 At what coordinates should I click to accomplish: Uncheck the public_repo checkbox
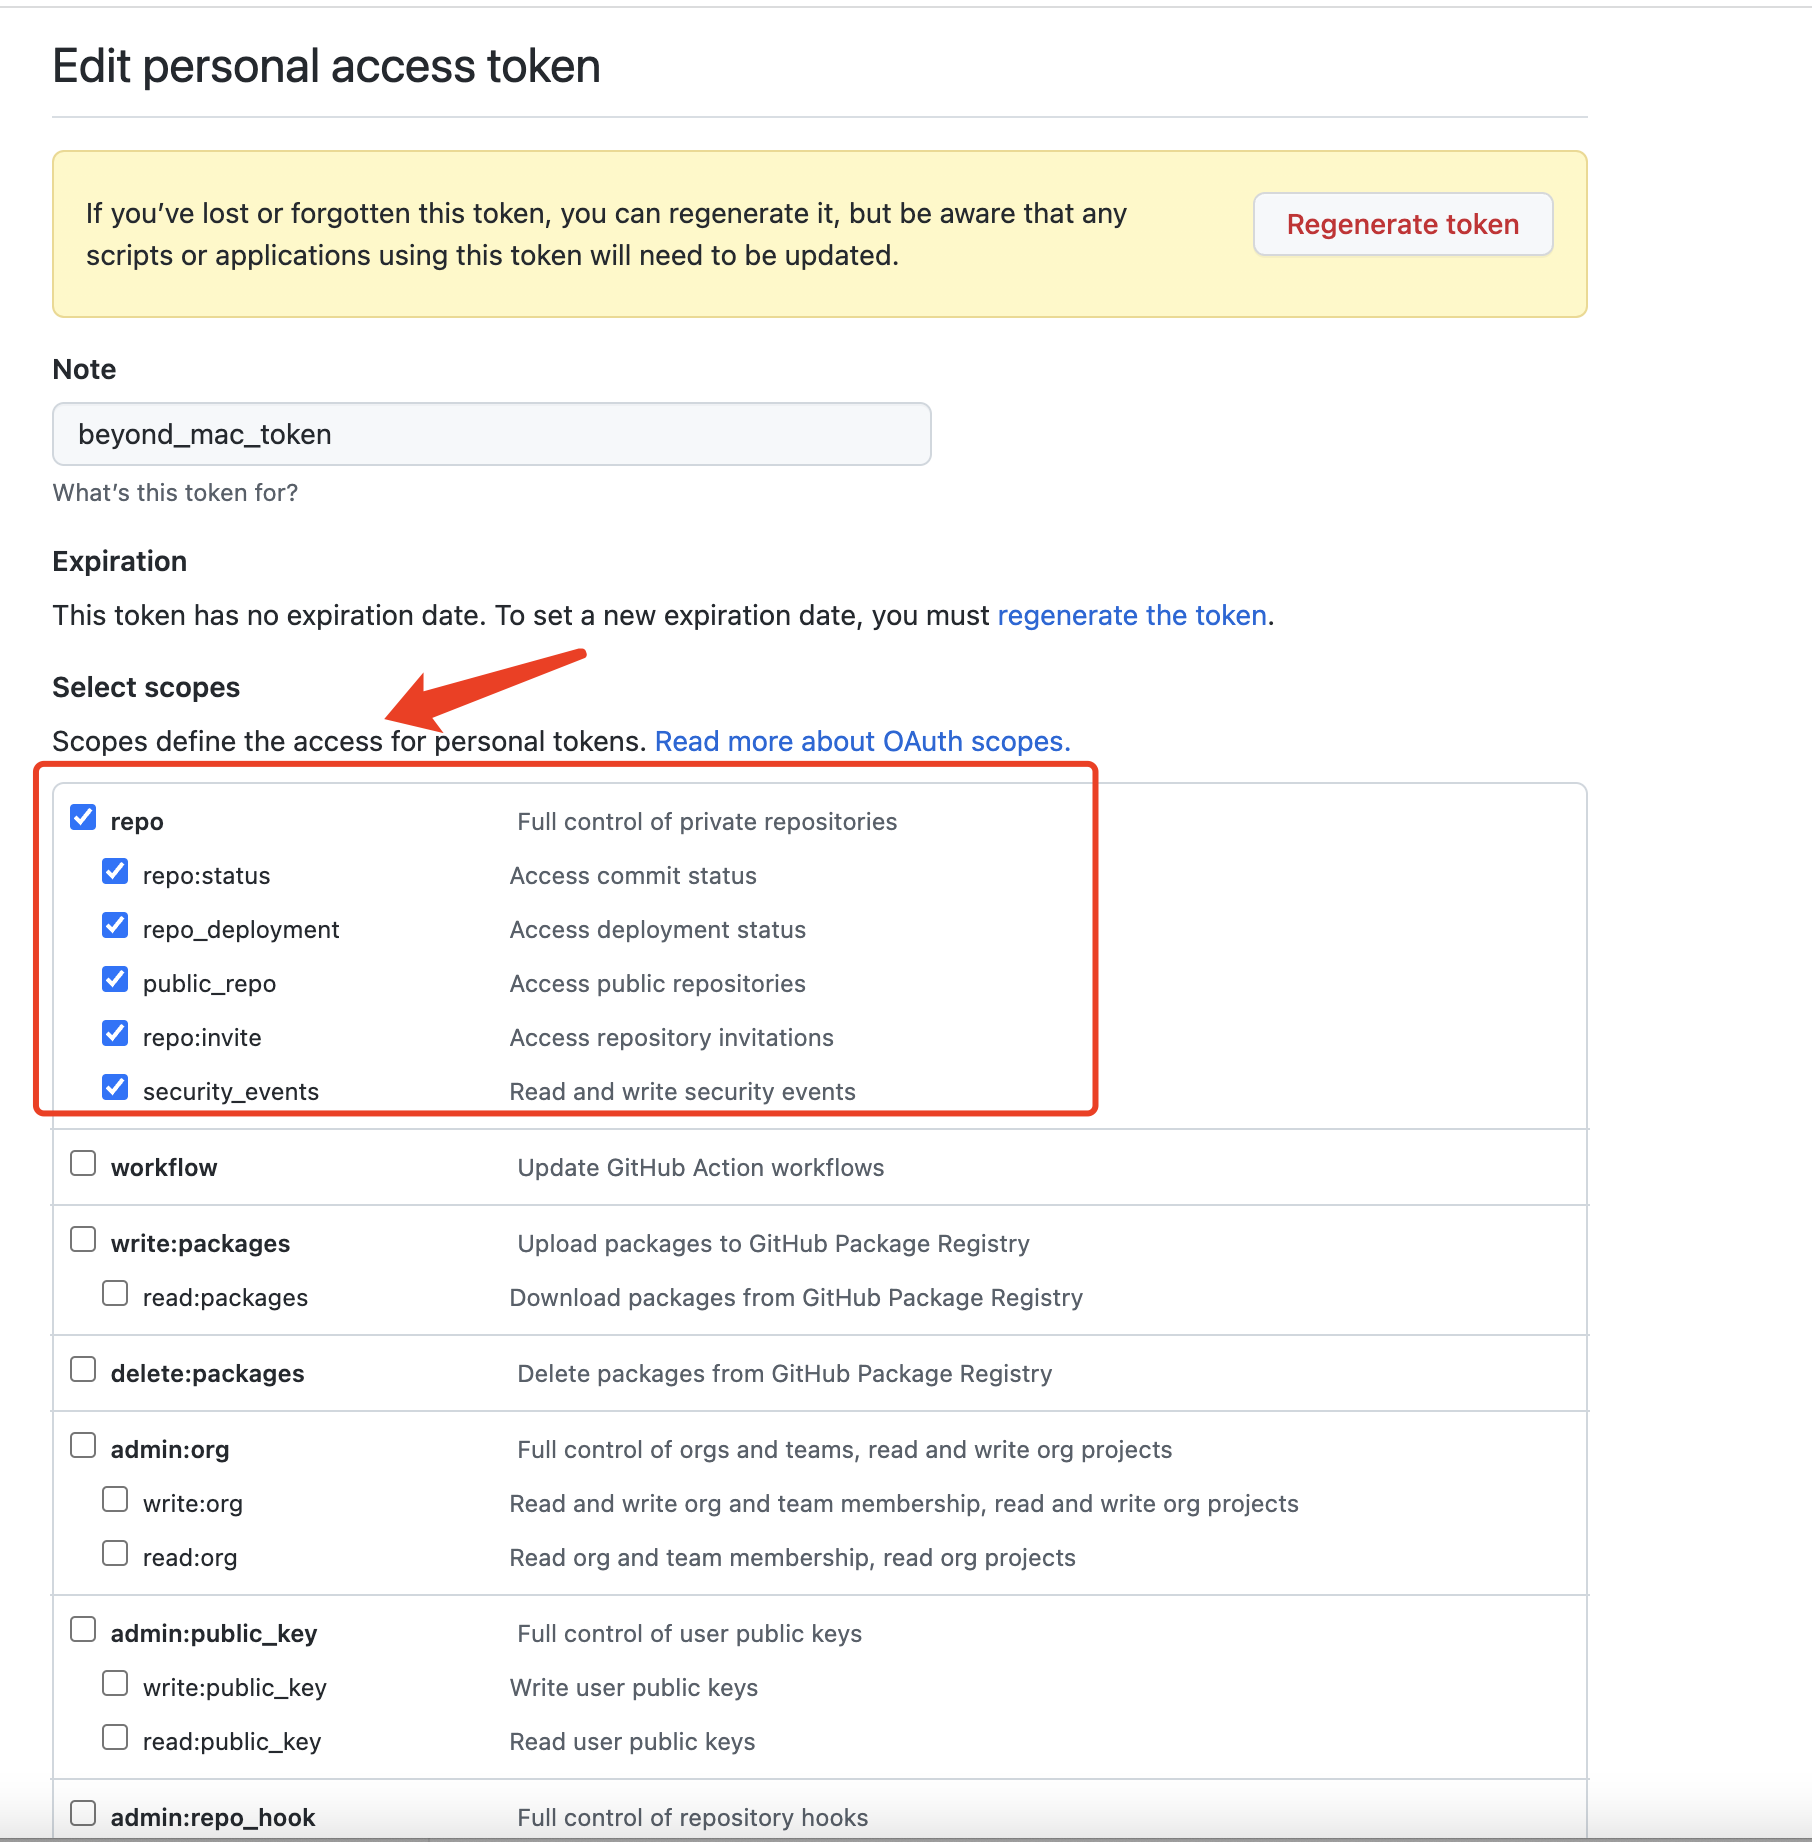(x=115, y=980)
